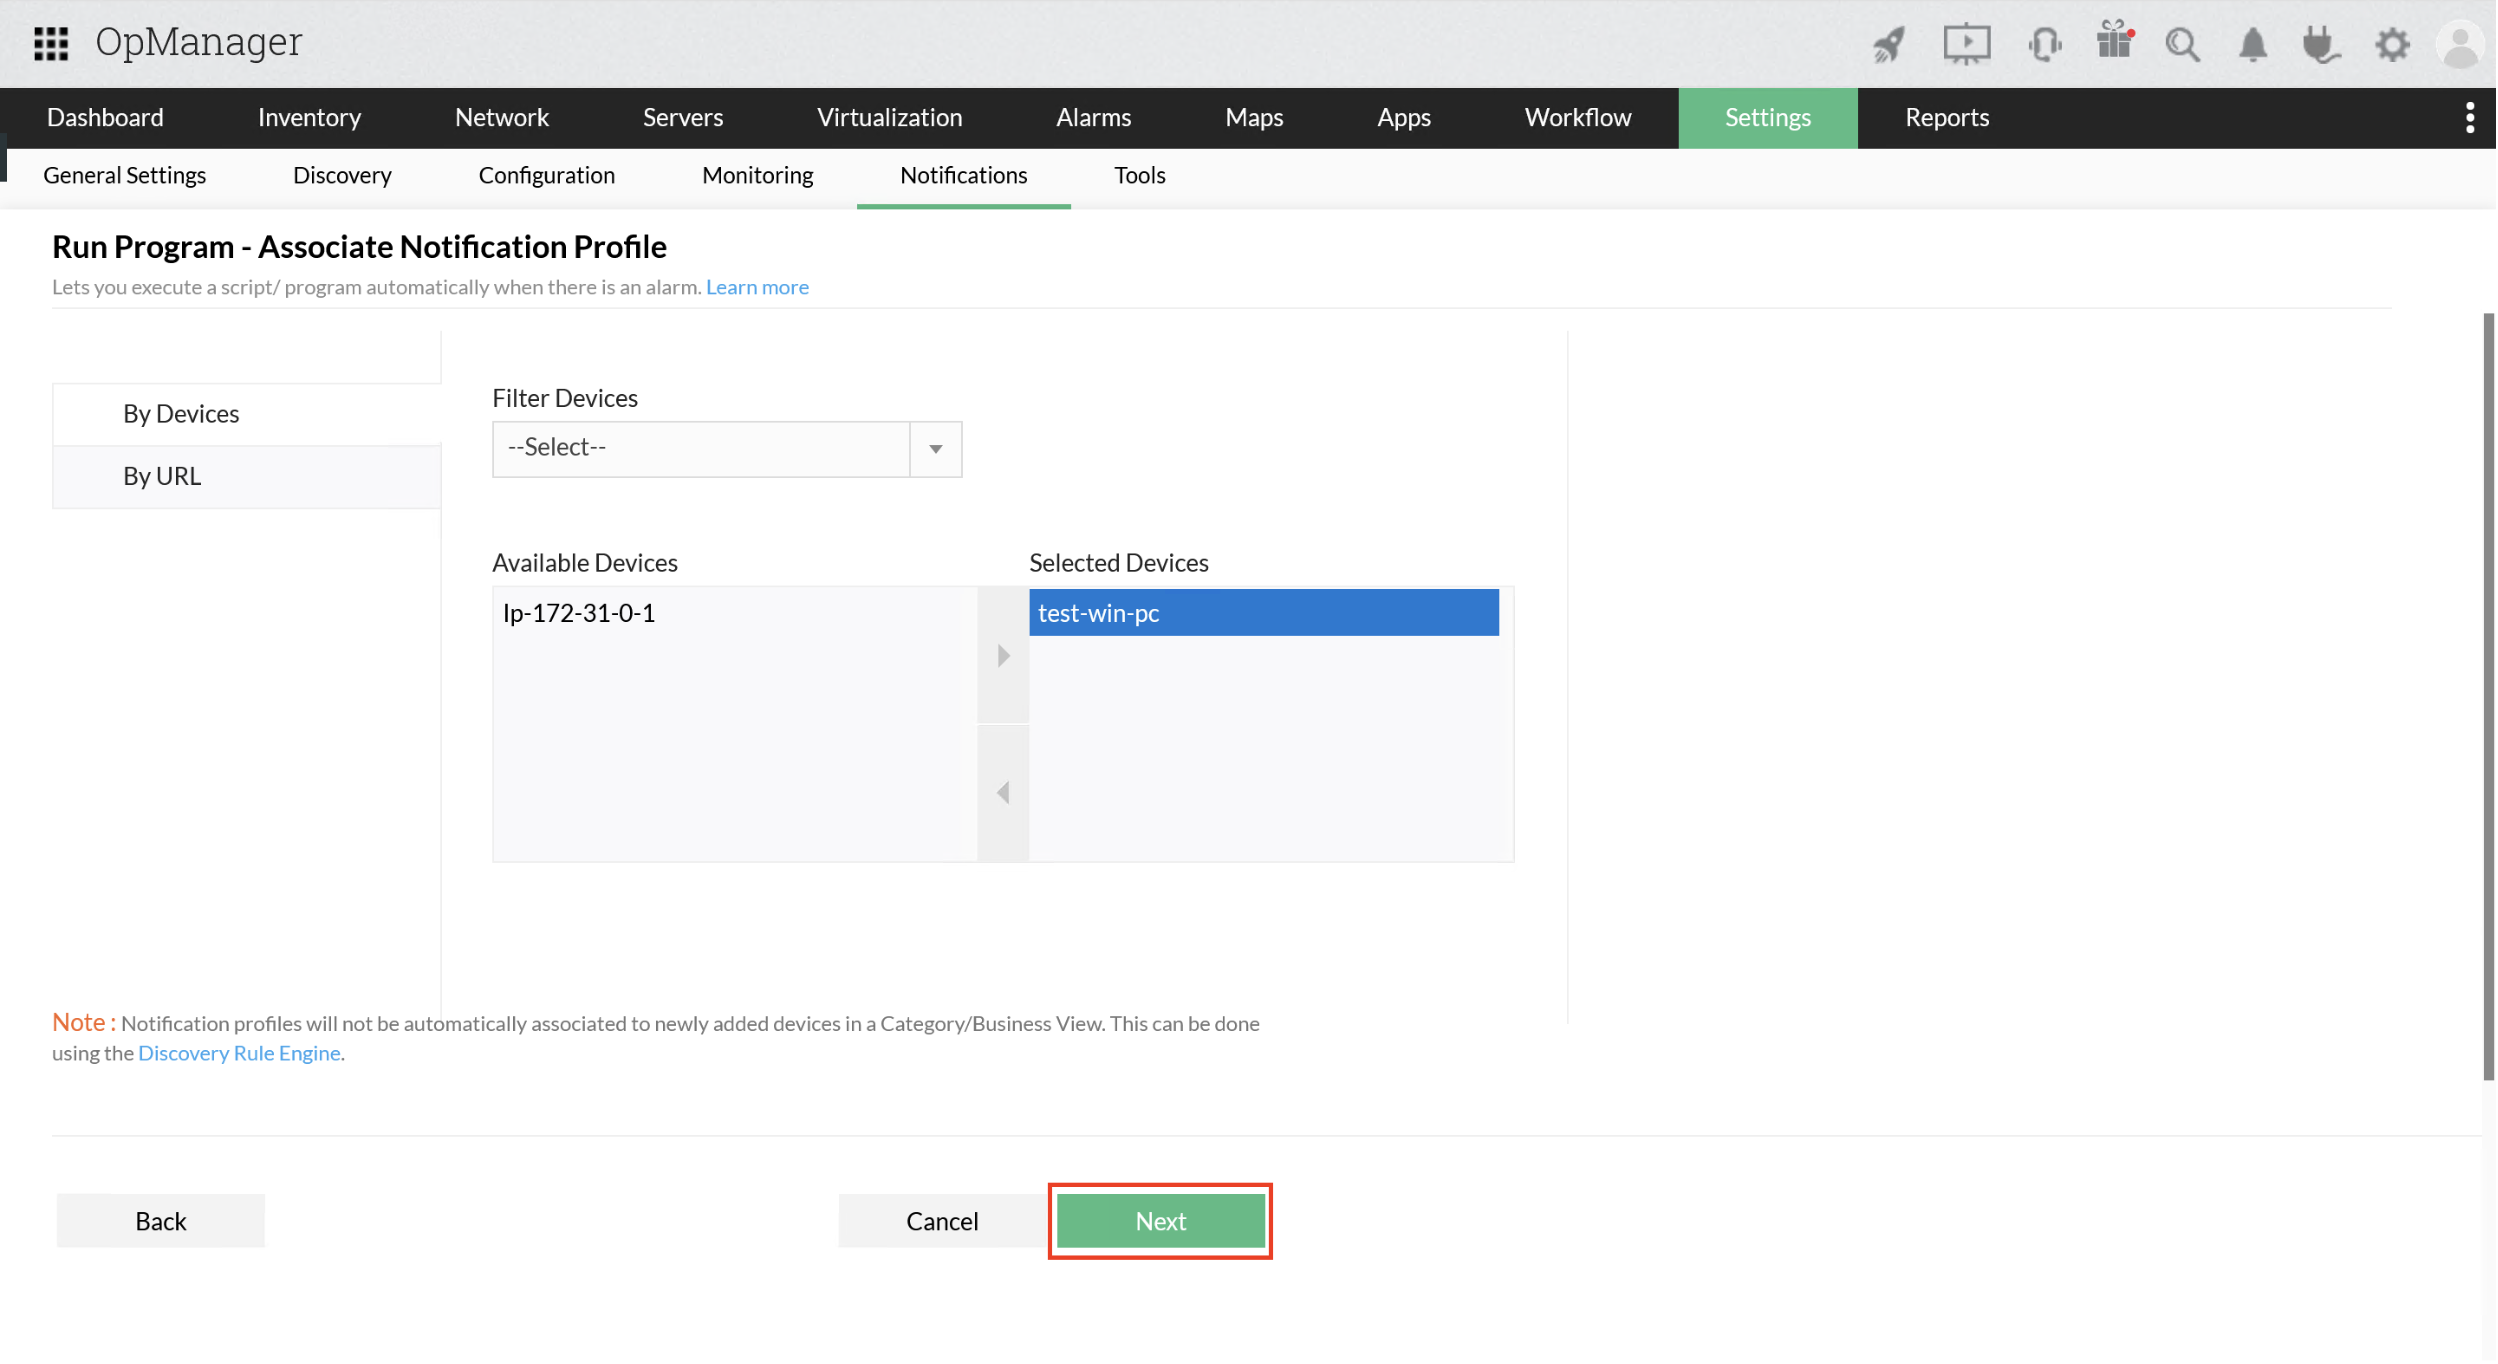Select Ip-172-31-0-1 in Available Devices
This screenshot has height=1364, width=2498.
point(735,614)
